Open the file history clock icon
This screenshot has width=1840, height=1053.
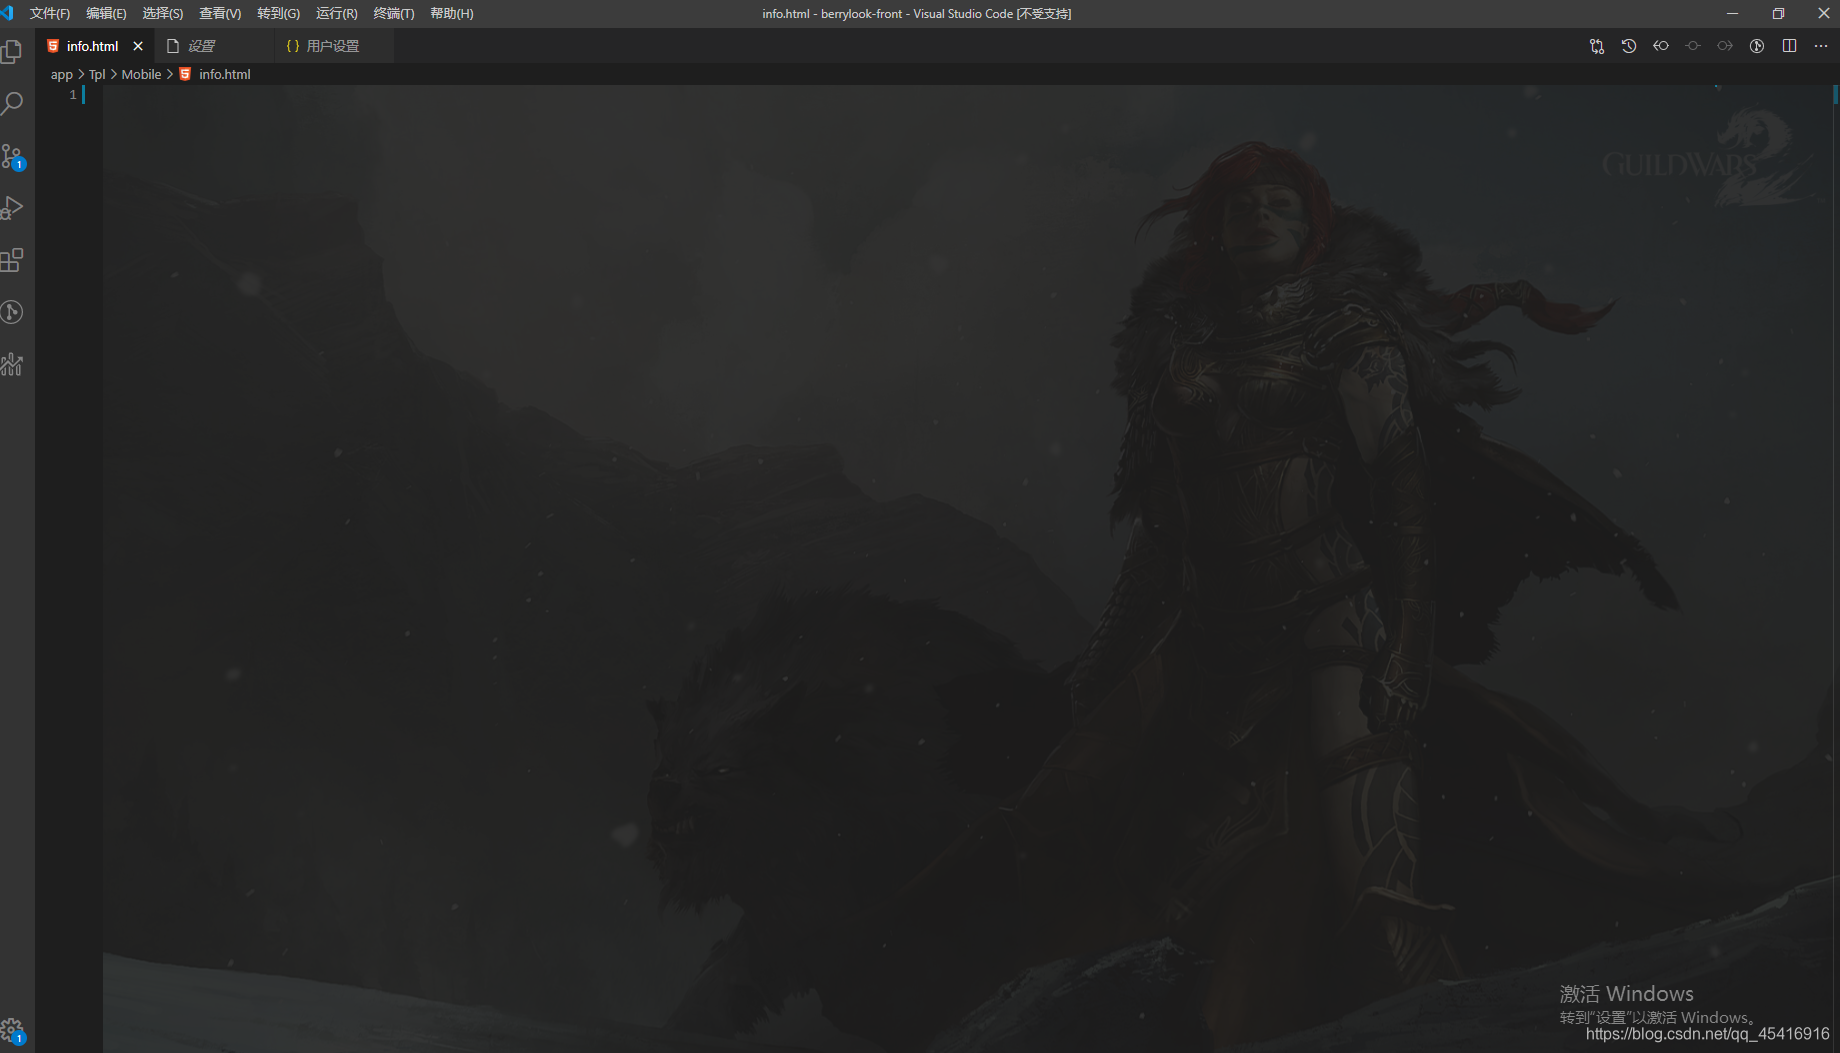tap(1629, 46)
